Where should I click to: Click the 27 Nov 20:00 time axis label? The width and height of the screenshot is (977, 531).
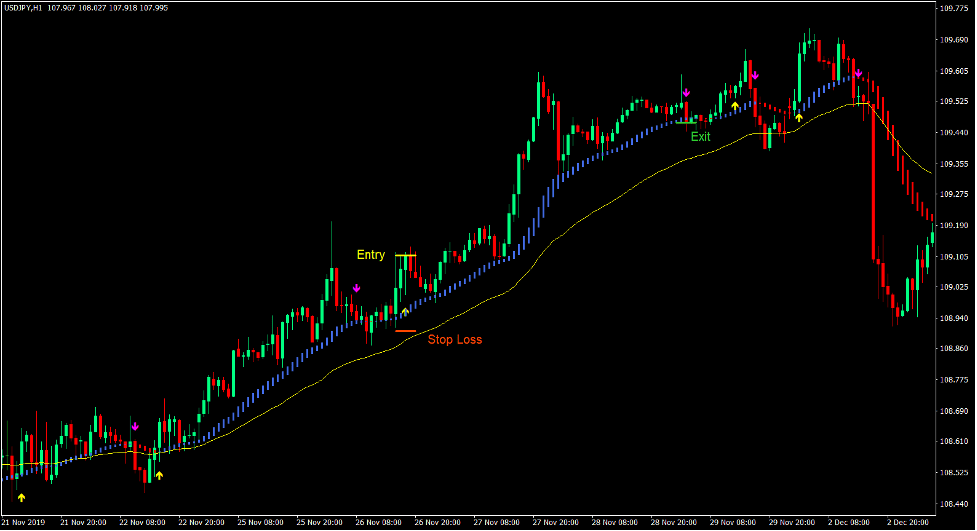coord(553,522)
